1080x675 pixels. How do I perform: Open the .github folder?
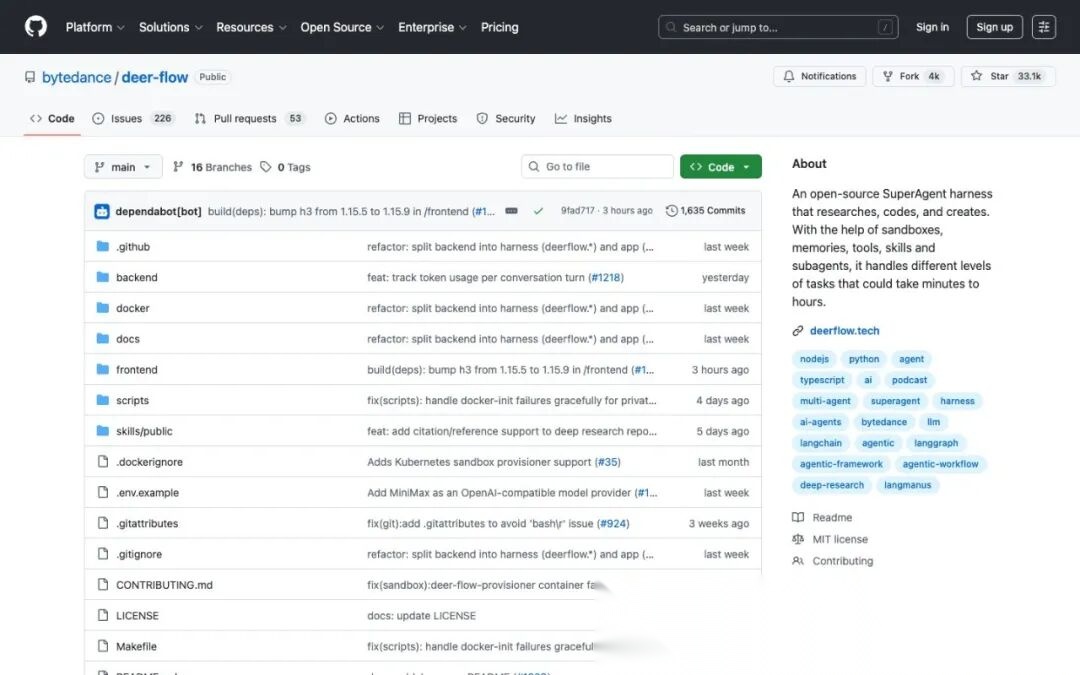pyautogui.click(x=133, y=247)
